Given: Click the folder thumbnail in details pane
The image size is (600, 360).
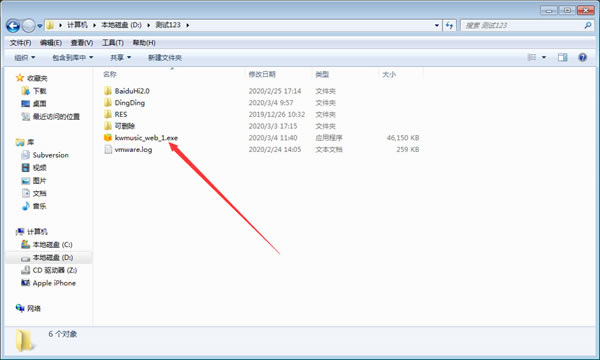Looking at the screenshot, I should (x=24, y=340).
